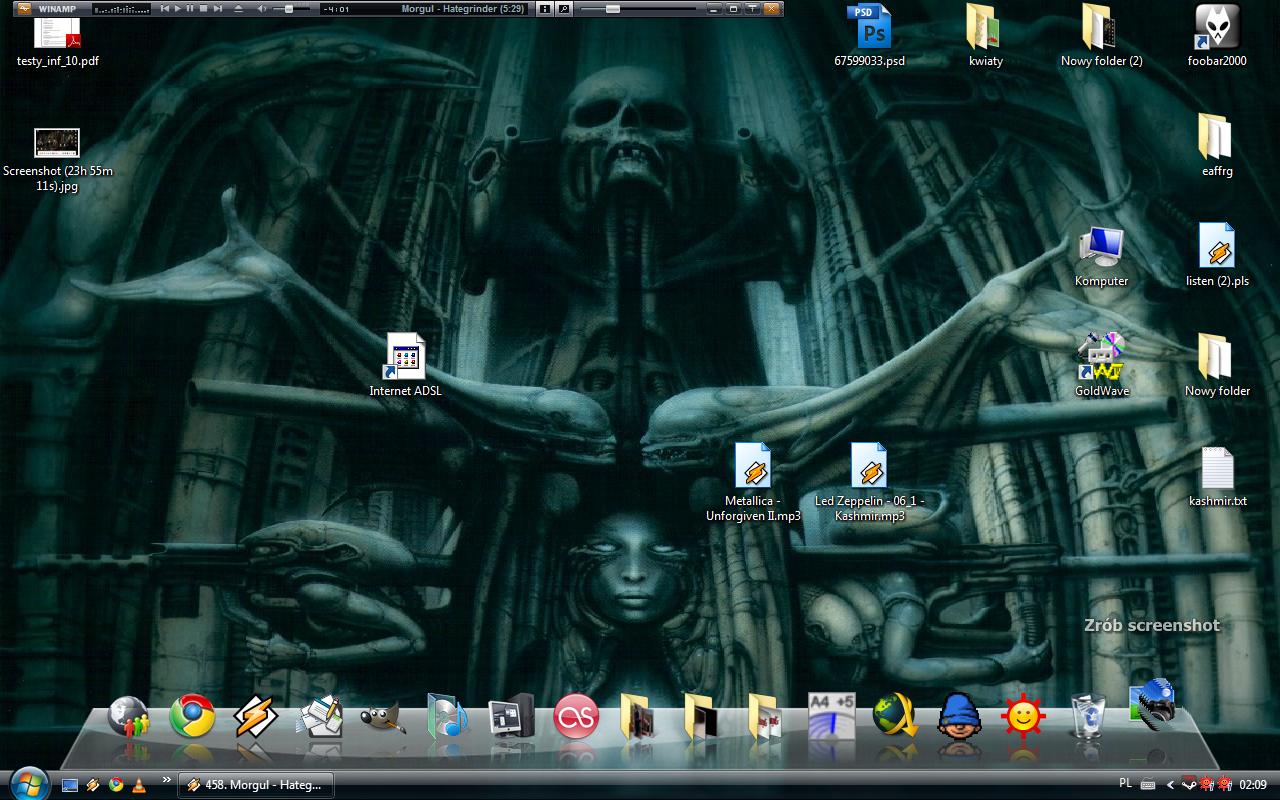Open the Recycle Bin in the dock
This screenshot has height=800, width=1280.
(1087, 717)
